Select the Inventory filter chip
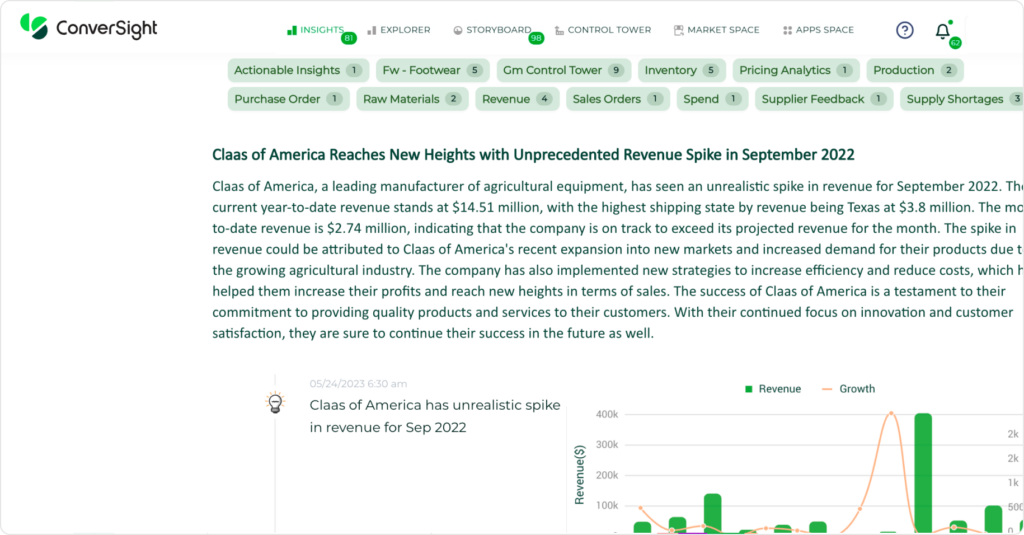The width and height of the screenshot is (1024, 535). tap(682, 70)
